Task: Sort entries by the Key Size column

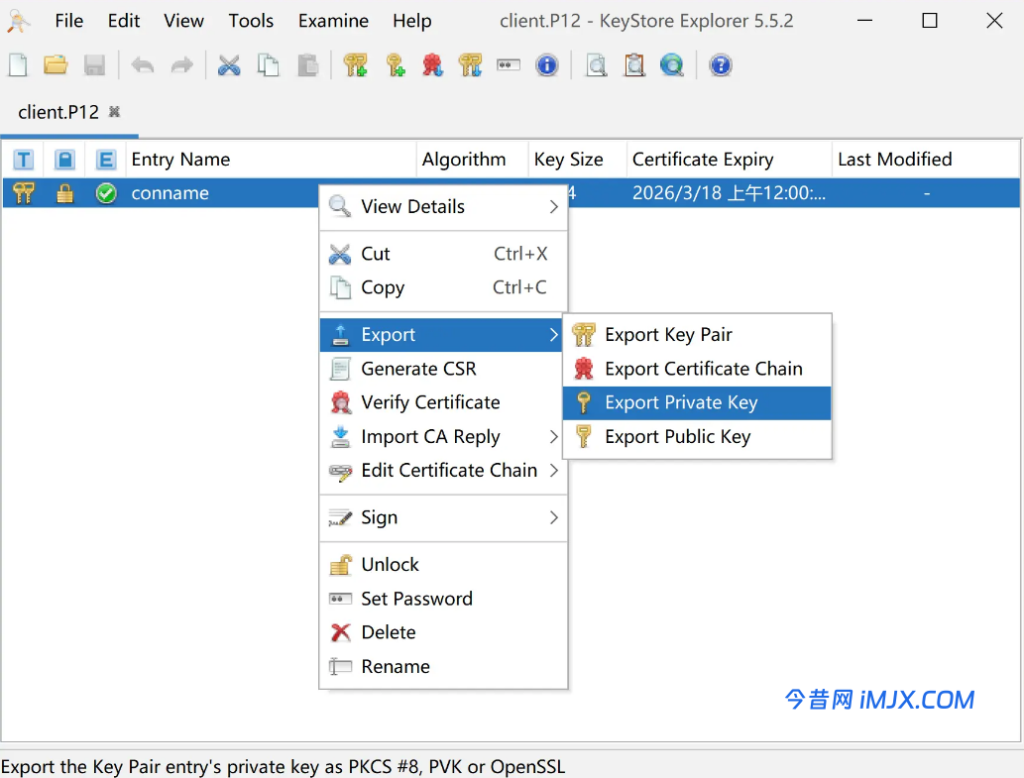Action: [x=577, y=159]
